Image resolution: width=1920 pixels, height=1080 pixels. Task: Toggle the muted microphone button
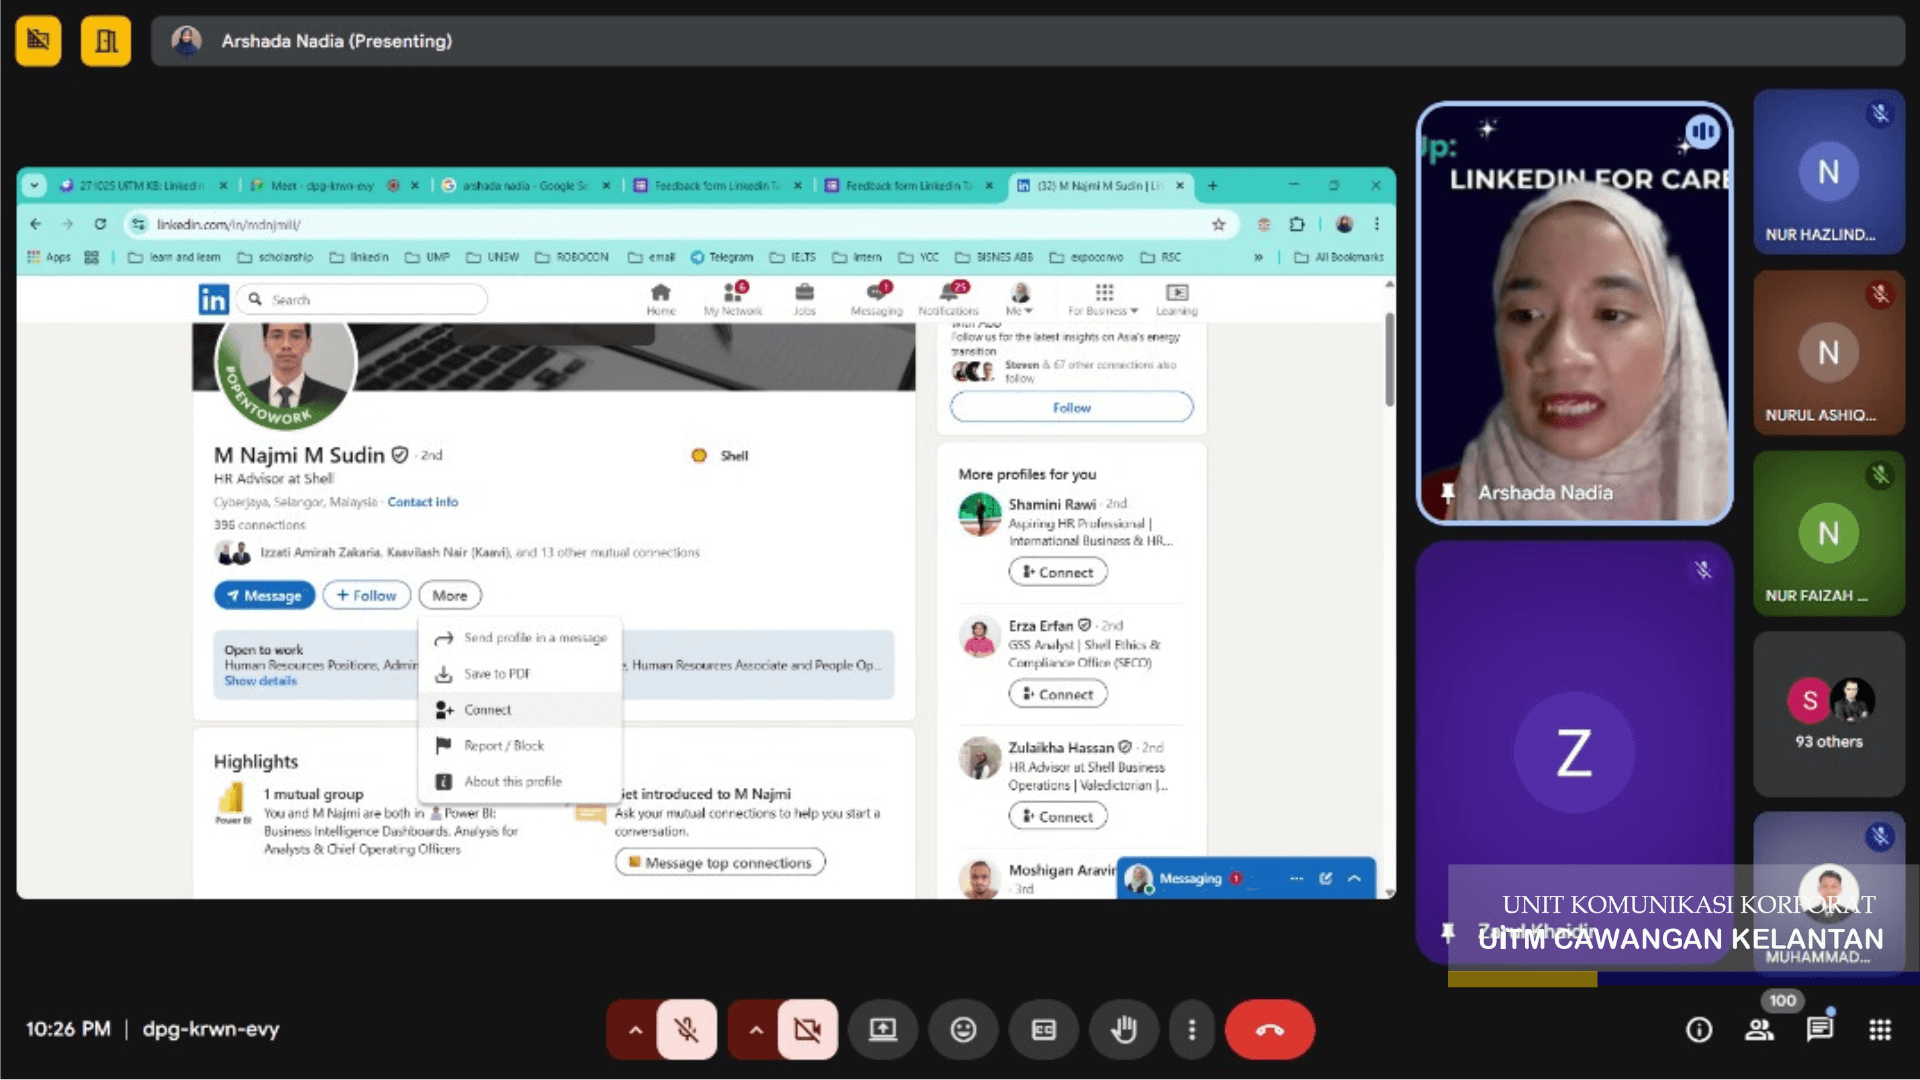click(687, 1029)
